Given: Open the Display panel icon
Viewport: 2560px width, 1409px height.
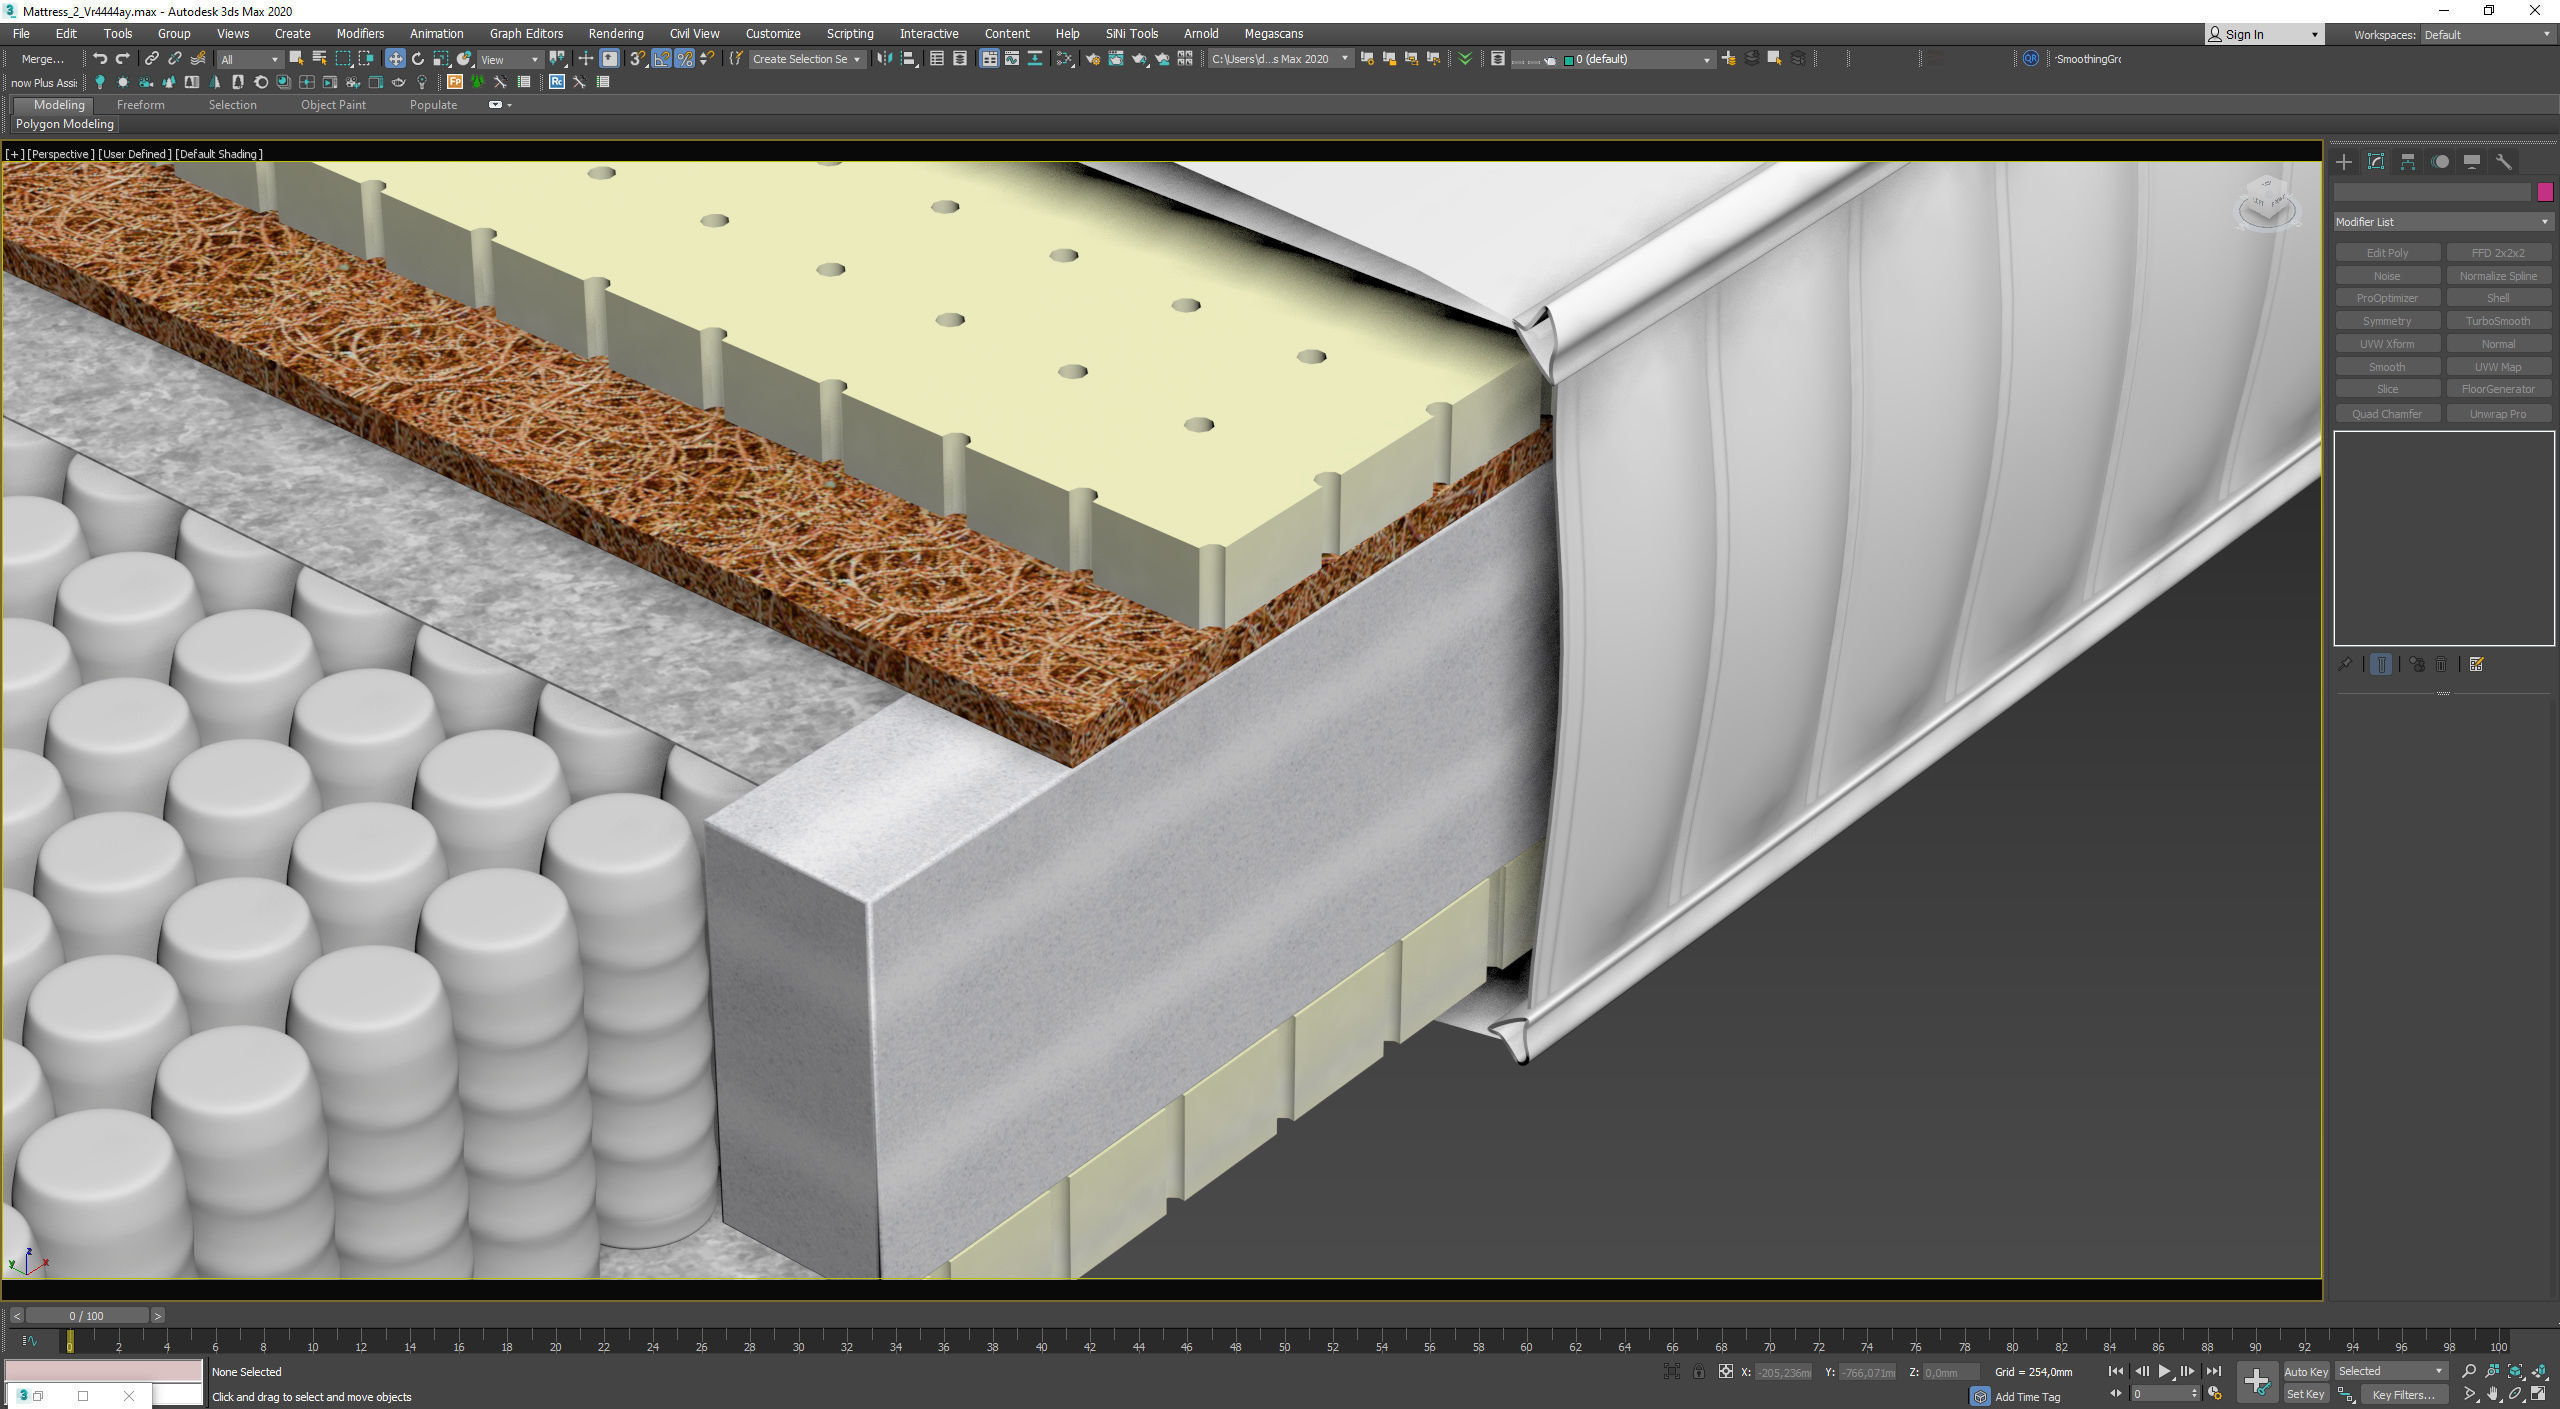Looking at the screenshot, I should (x=2472, y=162).
